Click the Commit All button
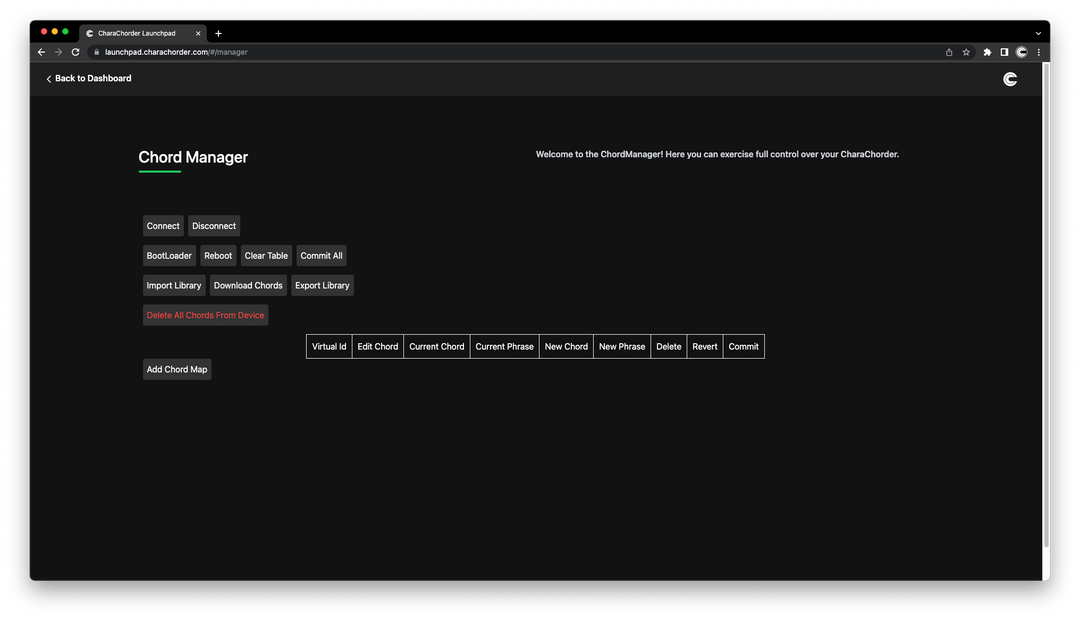 pos(322,256)
